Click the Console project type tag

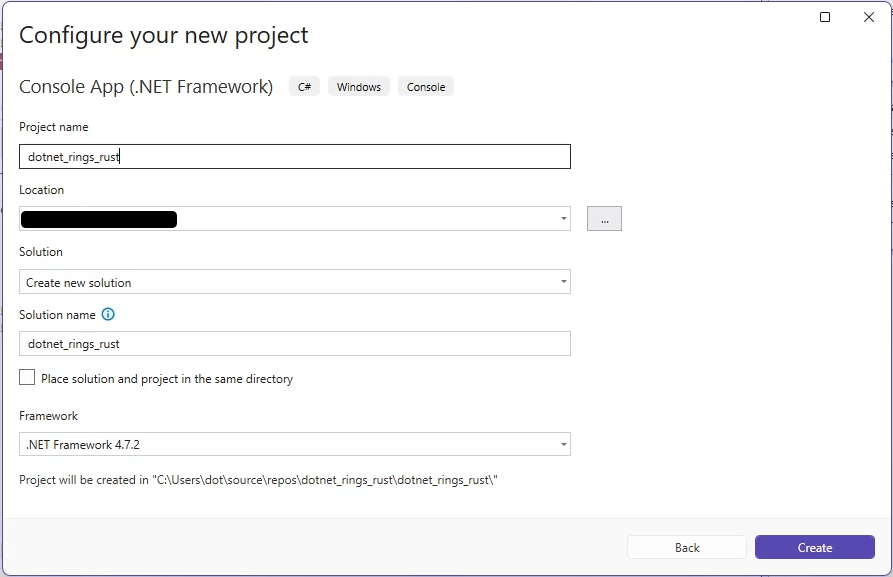click(426, 87)
